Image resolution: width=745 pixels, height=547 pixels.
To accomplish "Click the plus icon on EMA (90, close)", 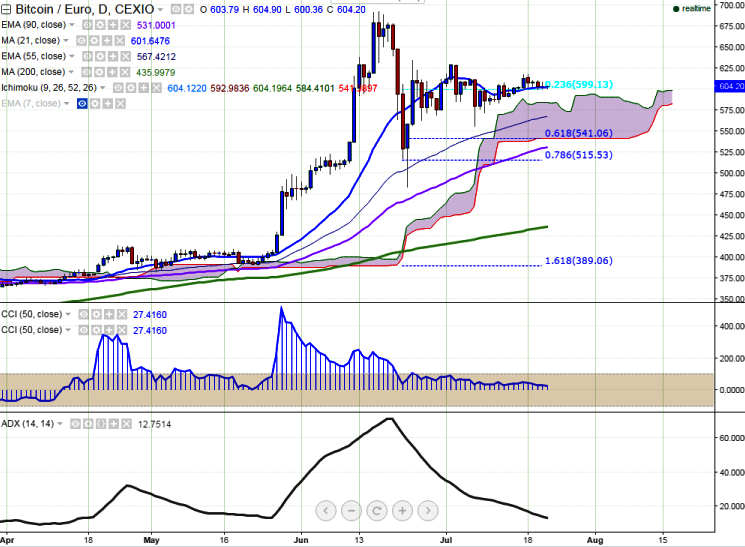I will [113, 25].
